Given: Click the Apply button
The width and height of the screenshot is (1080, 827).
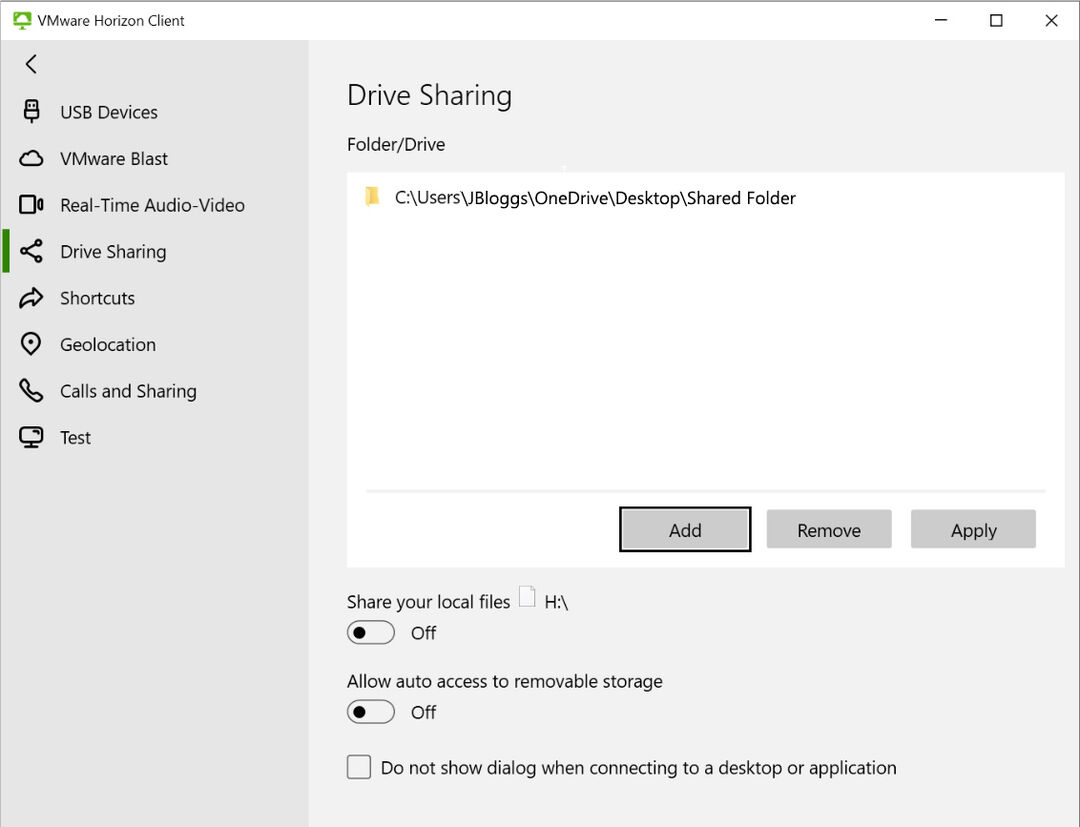Looking at the screenshot, I should pos(973,530).
